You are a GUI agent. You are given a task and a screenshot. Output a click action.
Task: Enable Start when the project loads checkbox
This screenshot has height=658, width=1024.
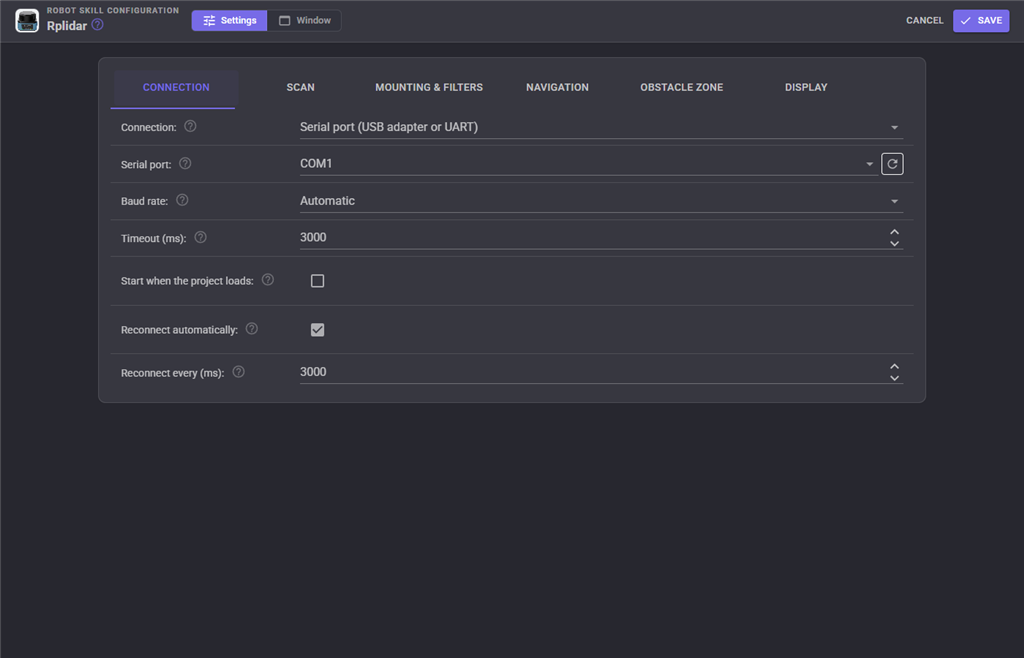[317, 281]
